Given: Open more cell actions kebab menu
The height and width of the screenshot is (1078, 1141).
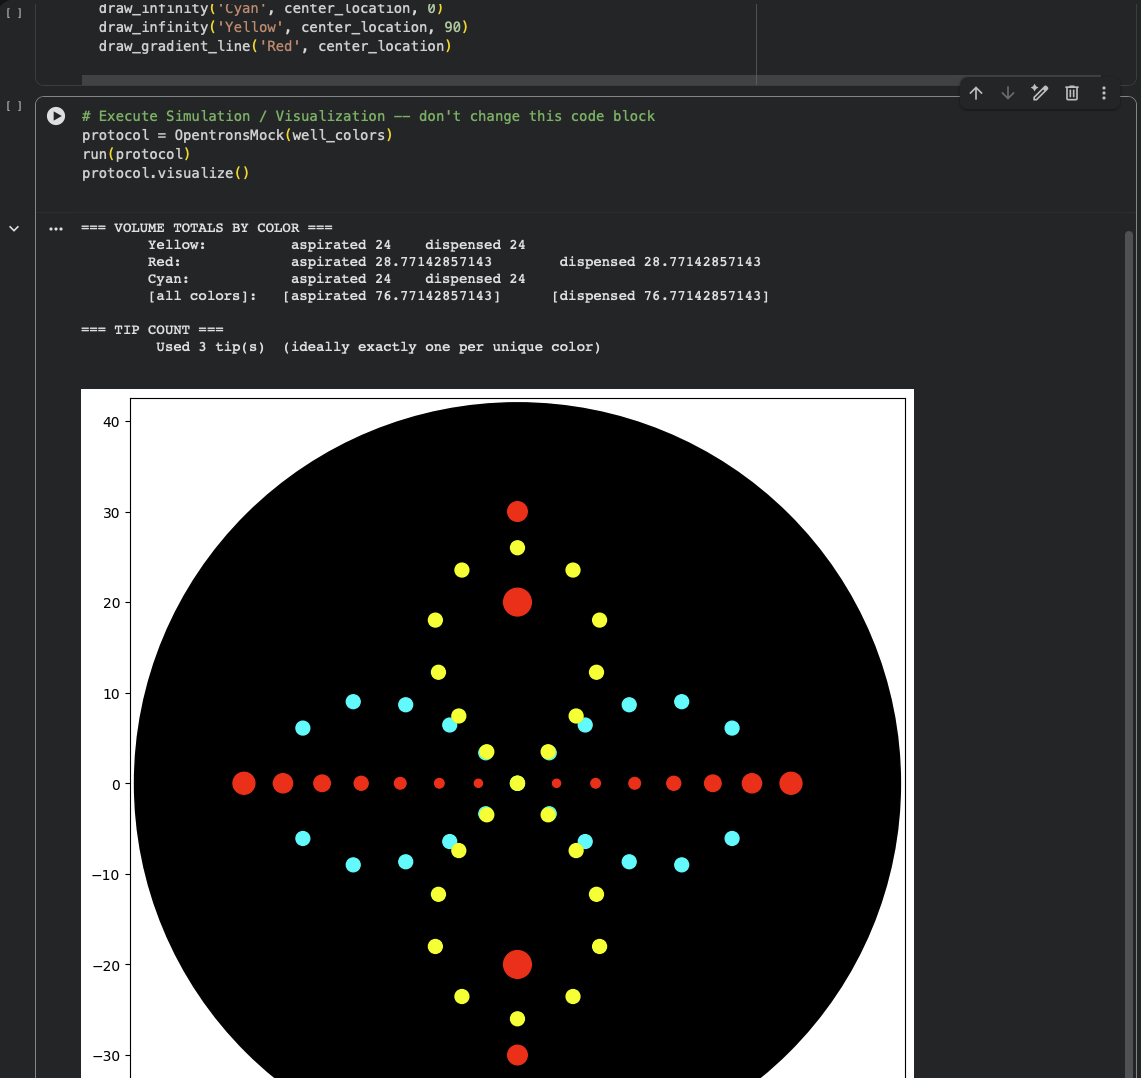Looking at the screenshot, I should coord(1104,93).
